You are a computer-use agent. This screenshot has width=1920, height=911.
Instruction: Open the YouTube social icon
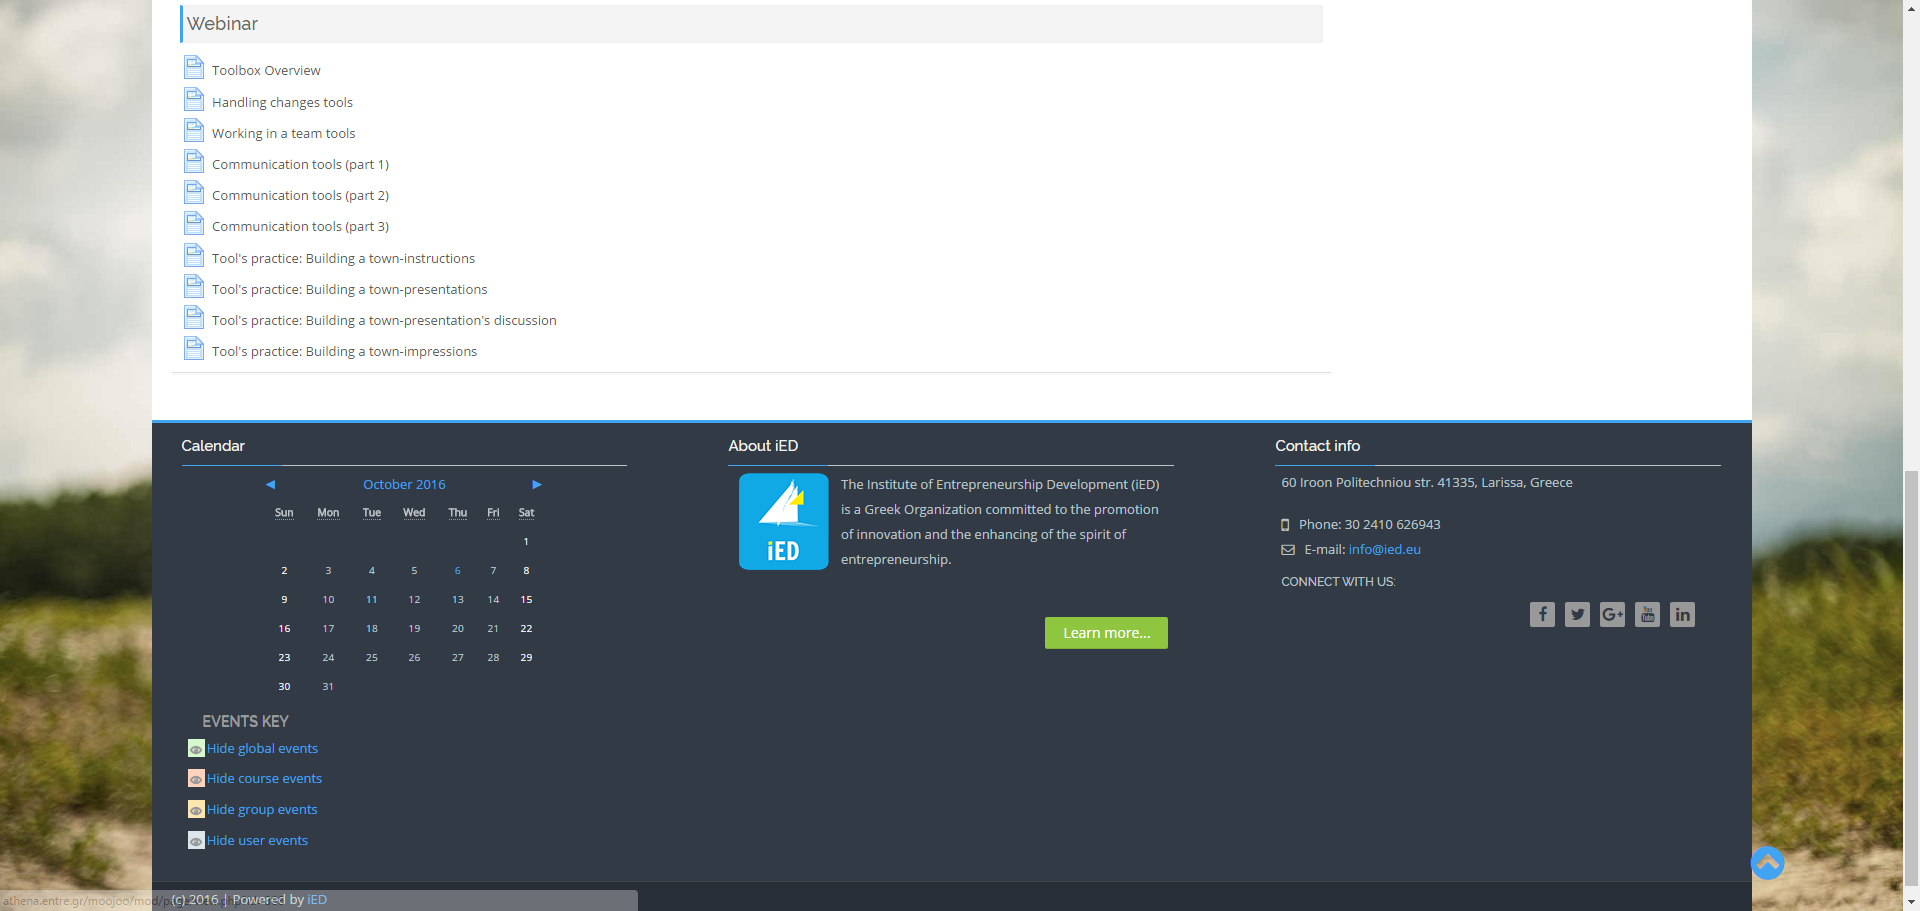pos(1647,614)
